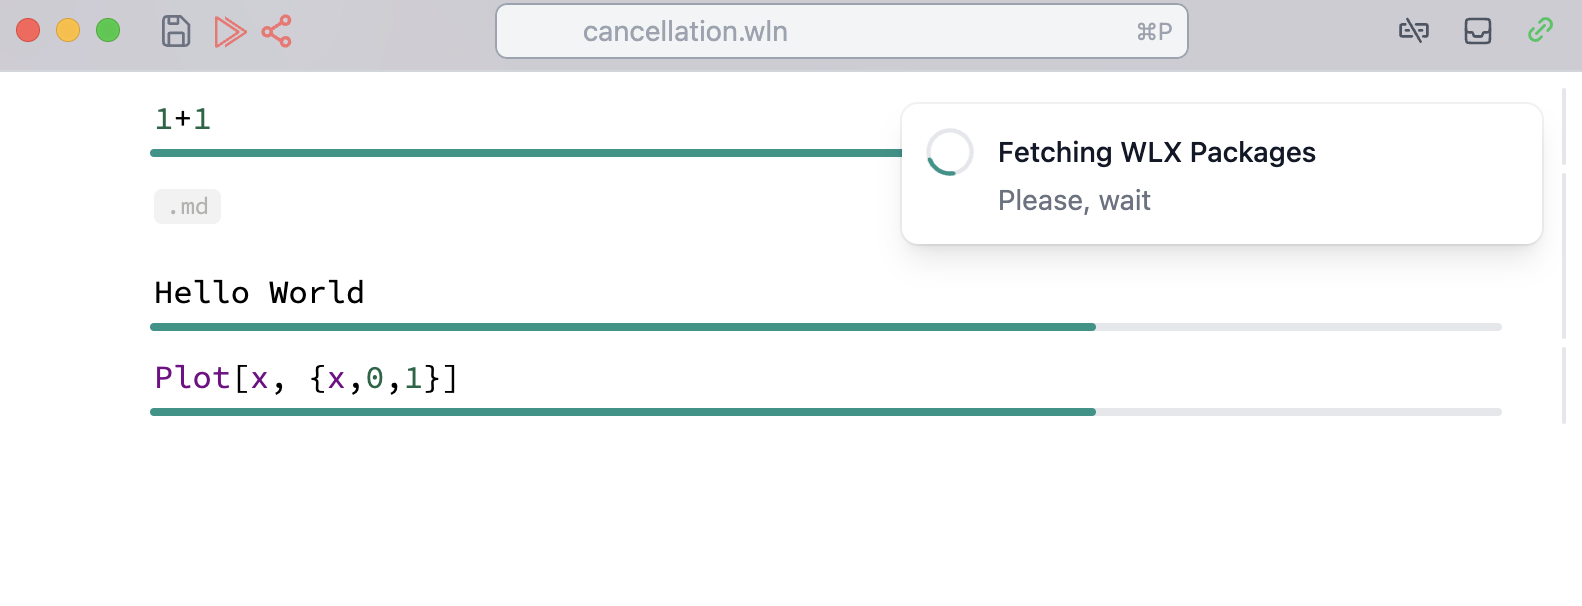Click the save notebook floppy disk icon
Viewport: 1582px width, 606px height.
176,31
